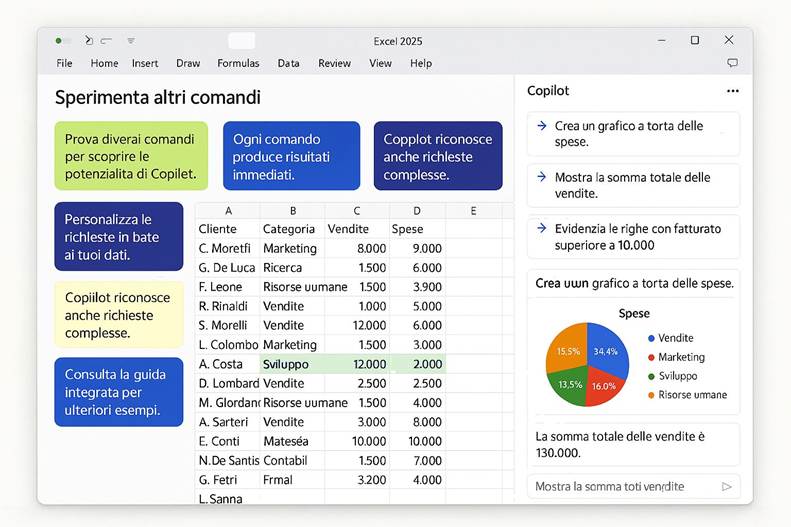791x527 pixels.
Task: Select suggestion Mostra la somma totale delle vendite
Action: (633, 185)
